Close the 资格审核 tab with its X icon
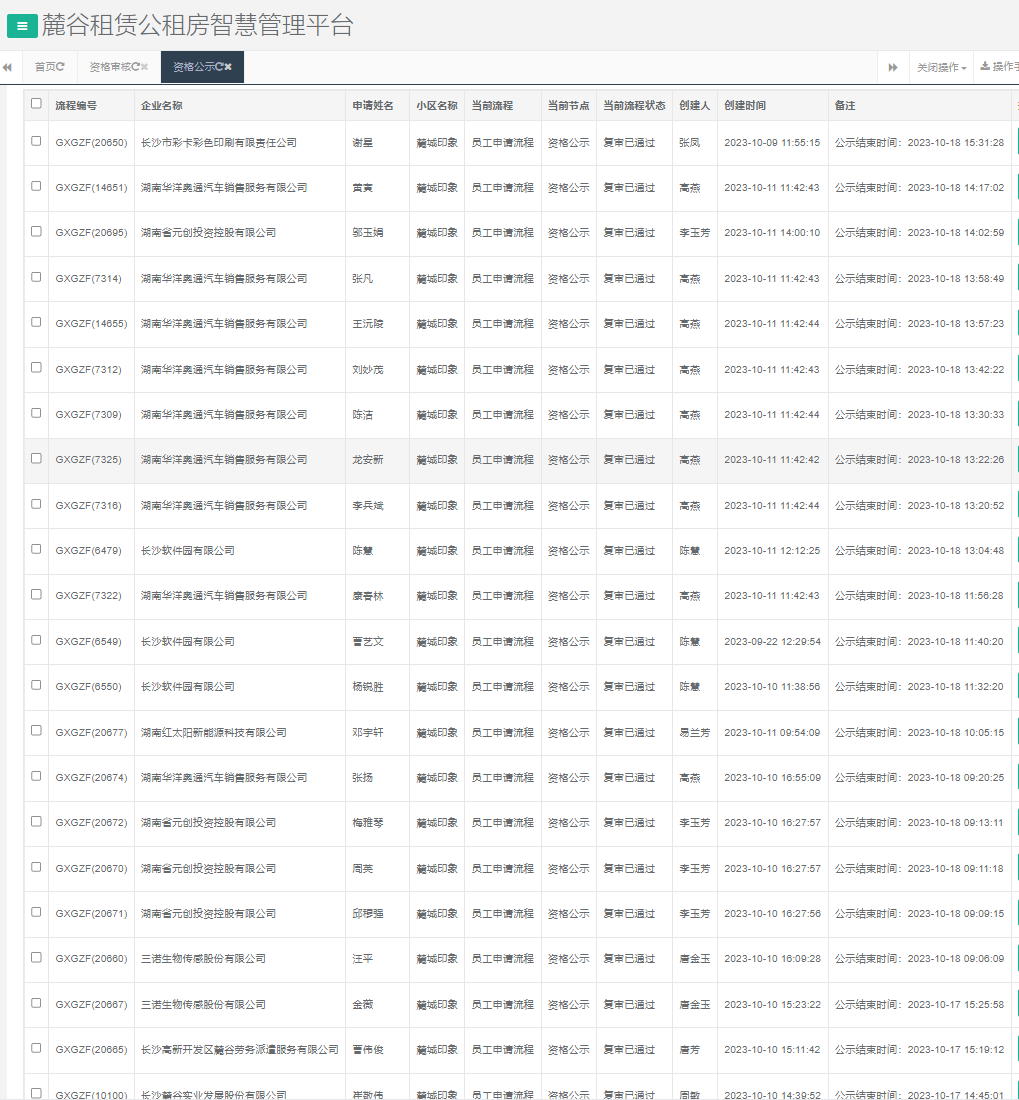 (x=145, y=67)
